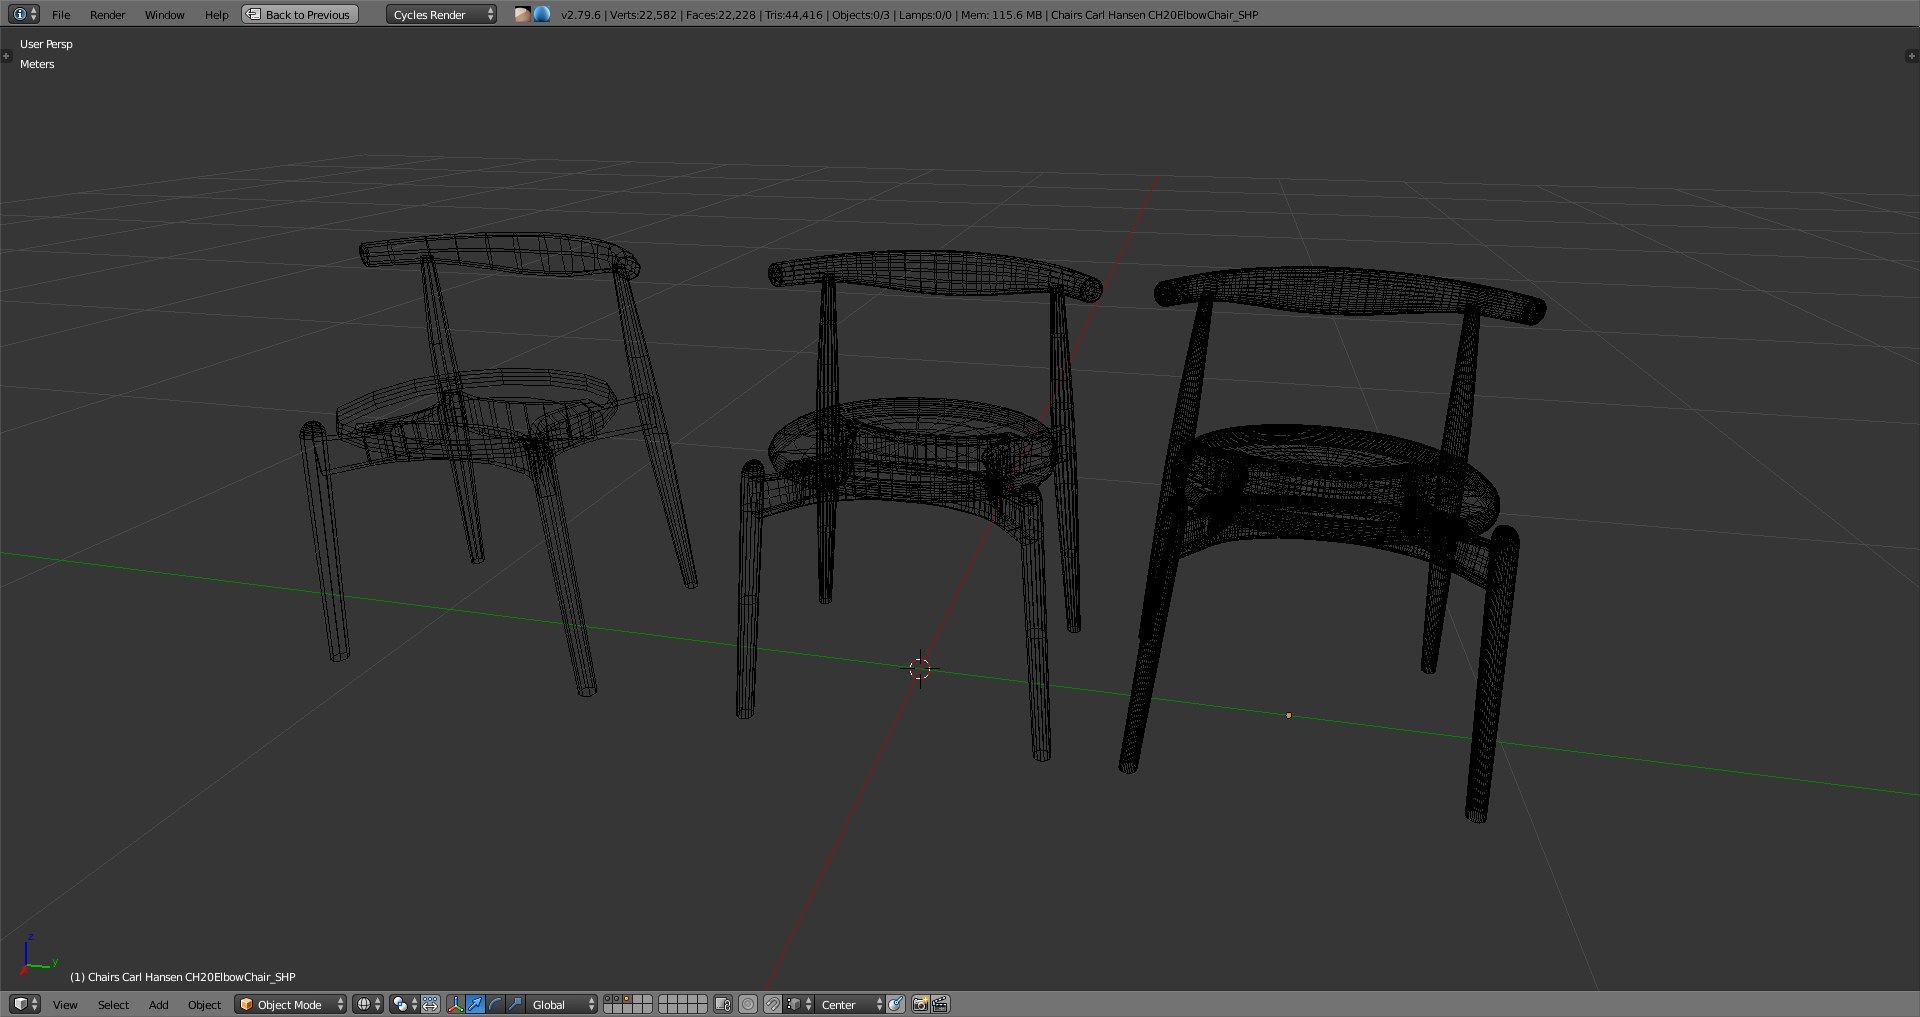Select the rotate manipulator arc
This screenshot has height=1017, width=1920.
pos(495,1004)
